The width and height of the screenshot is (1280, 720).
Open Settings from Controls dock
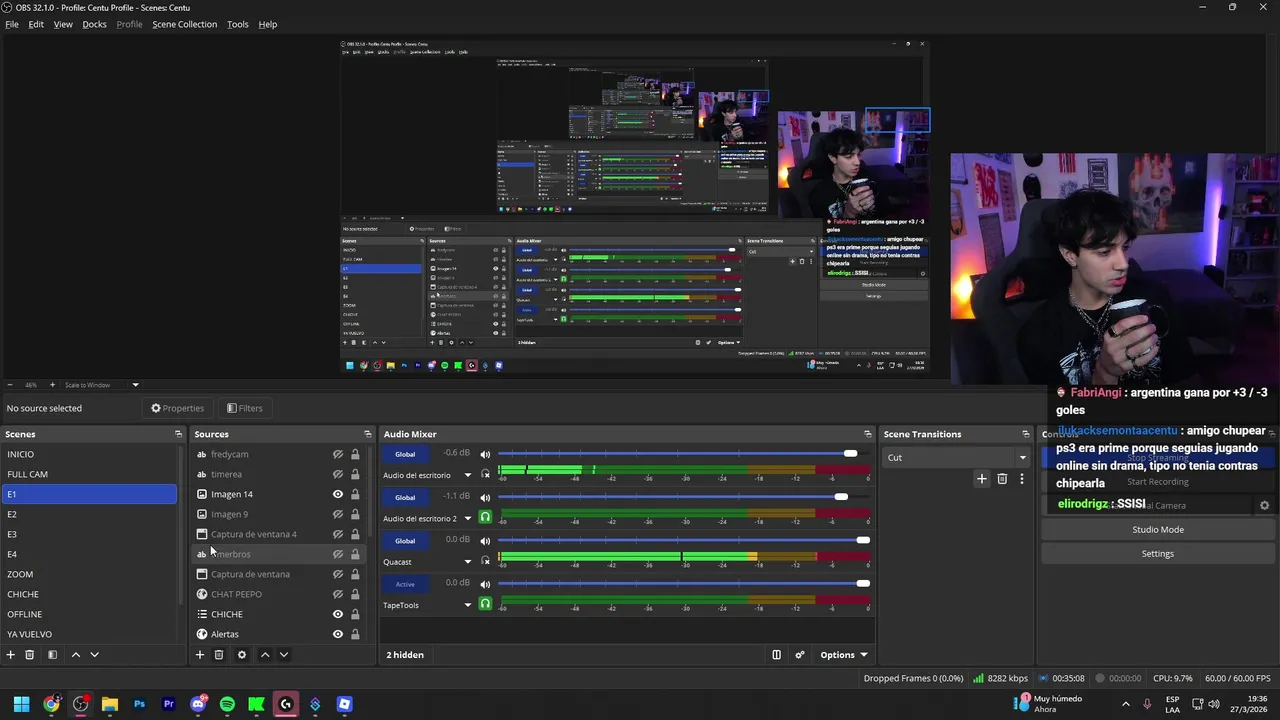point(1158,553)
